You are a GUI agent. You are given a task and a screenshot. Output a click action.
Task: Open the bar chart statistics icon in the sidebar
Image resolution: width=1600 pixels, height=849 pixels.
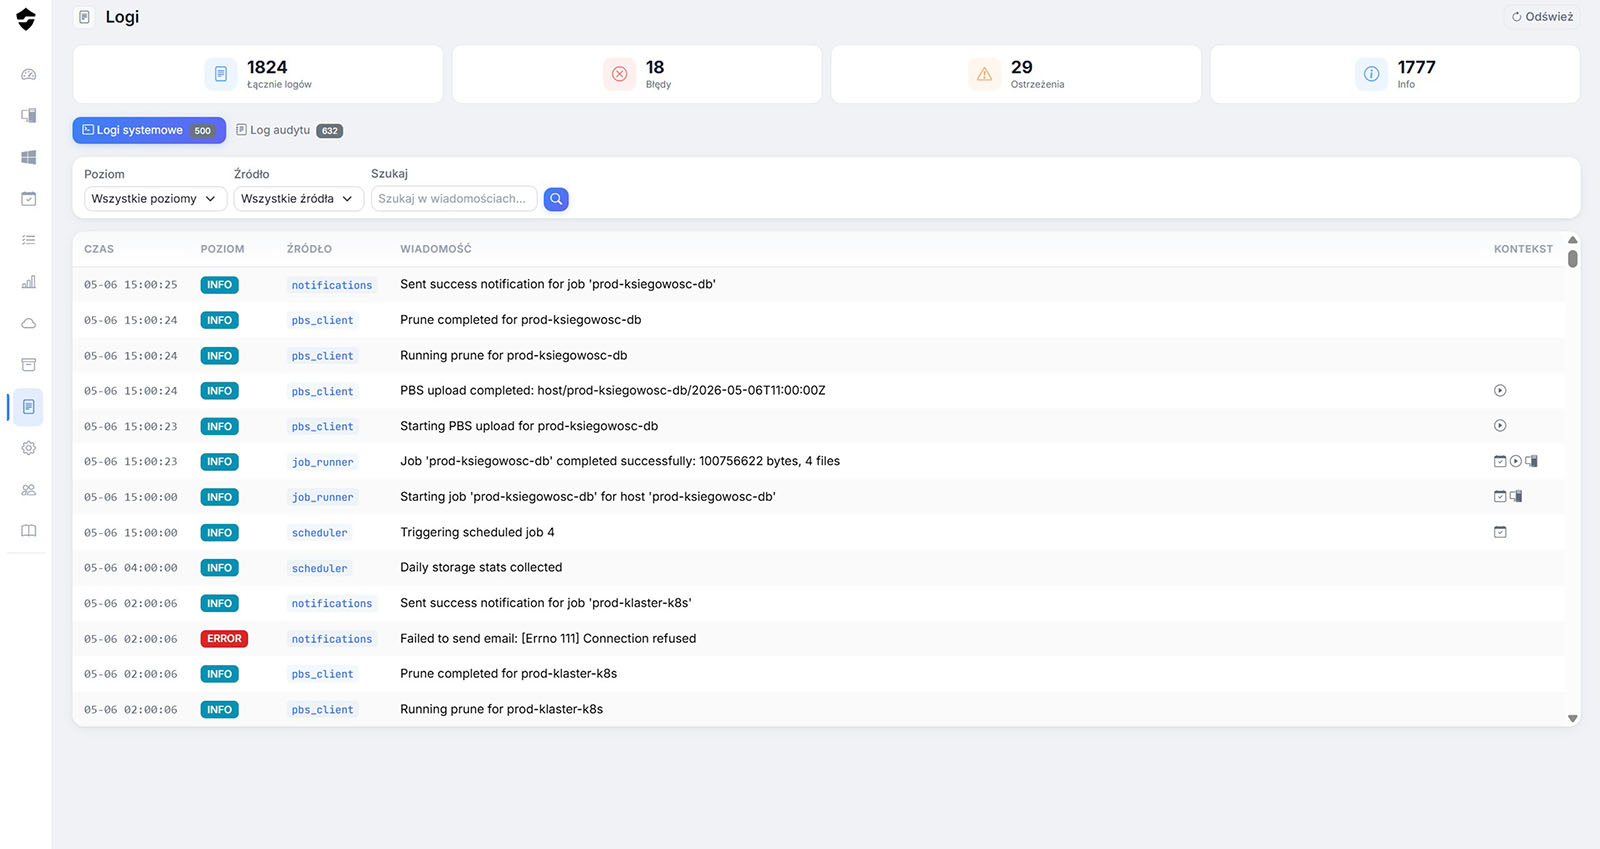click(x=29, y=282)
